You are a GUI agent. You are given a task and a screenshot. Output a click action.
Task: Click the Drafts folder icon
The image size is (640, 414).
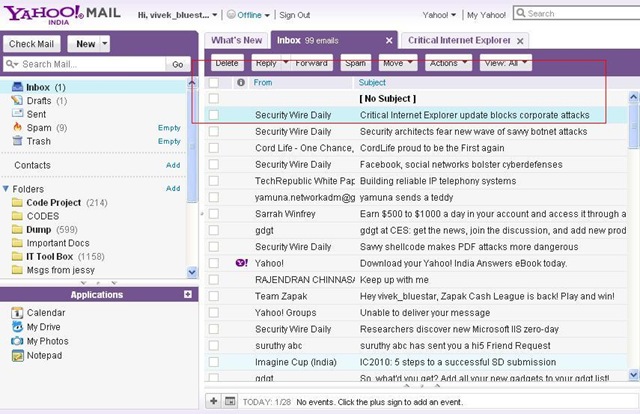[17, 100]
